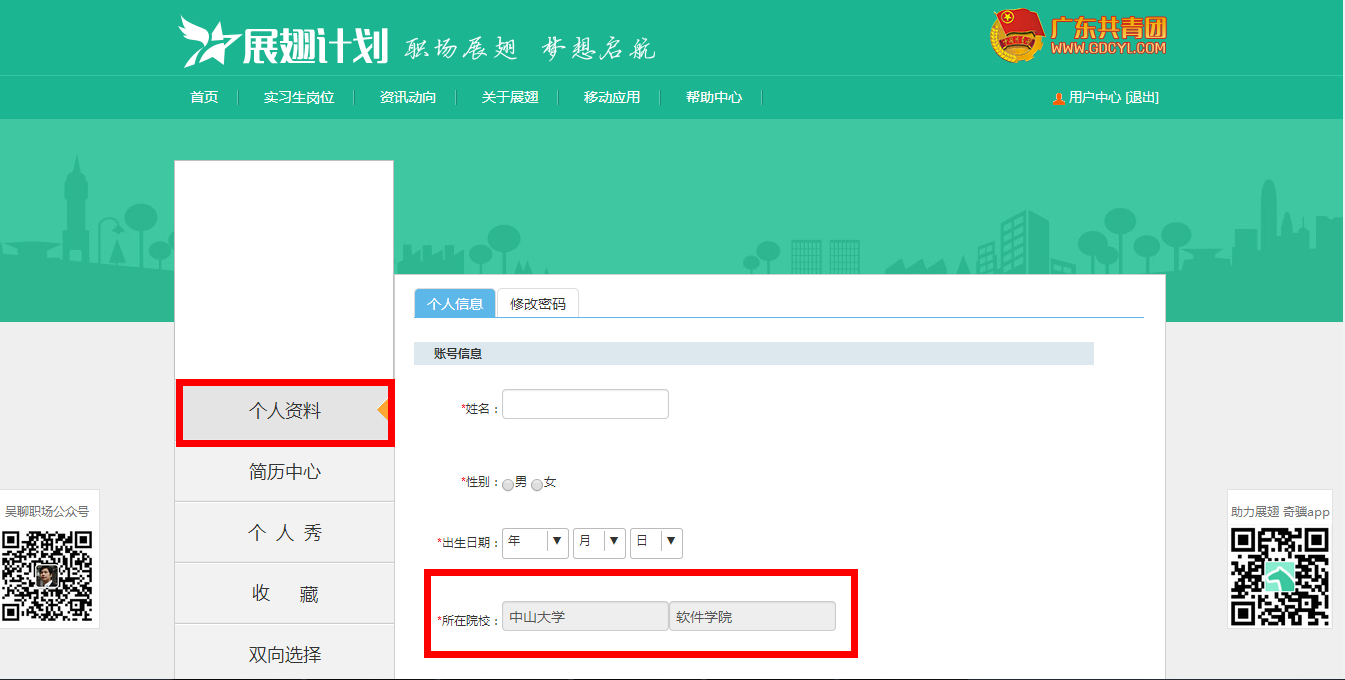Viewport: 1345px width, 680px height.
Task: Open 实习生岗位 in the navigation bar
Action: (x=298, y=97)
